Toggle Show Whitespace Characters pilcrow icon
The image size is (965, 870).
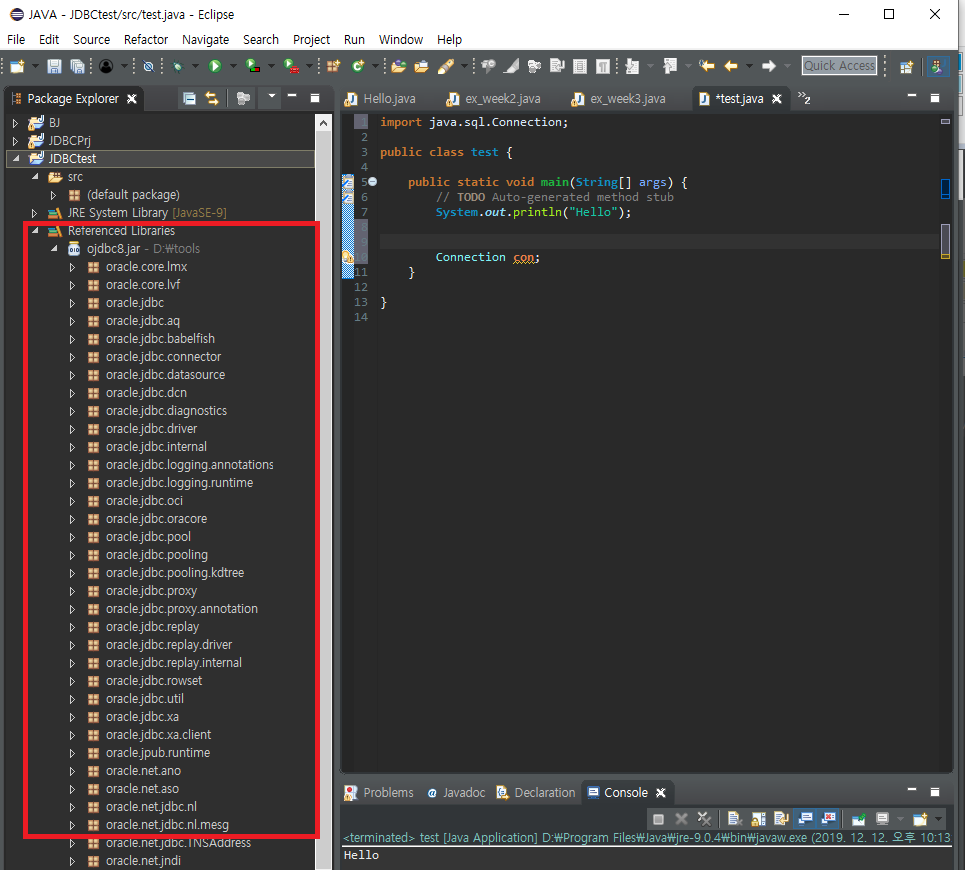(604, 66)
